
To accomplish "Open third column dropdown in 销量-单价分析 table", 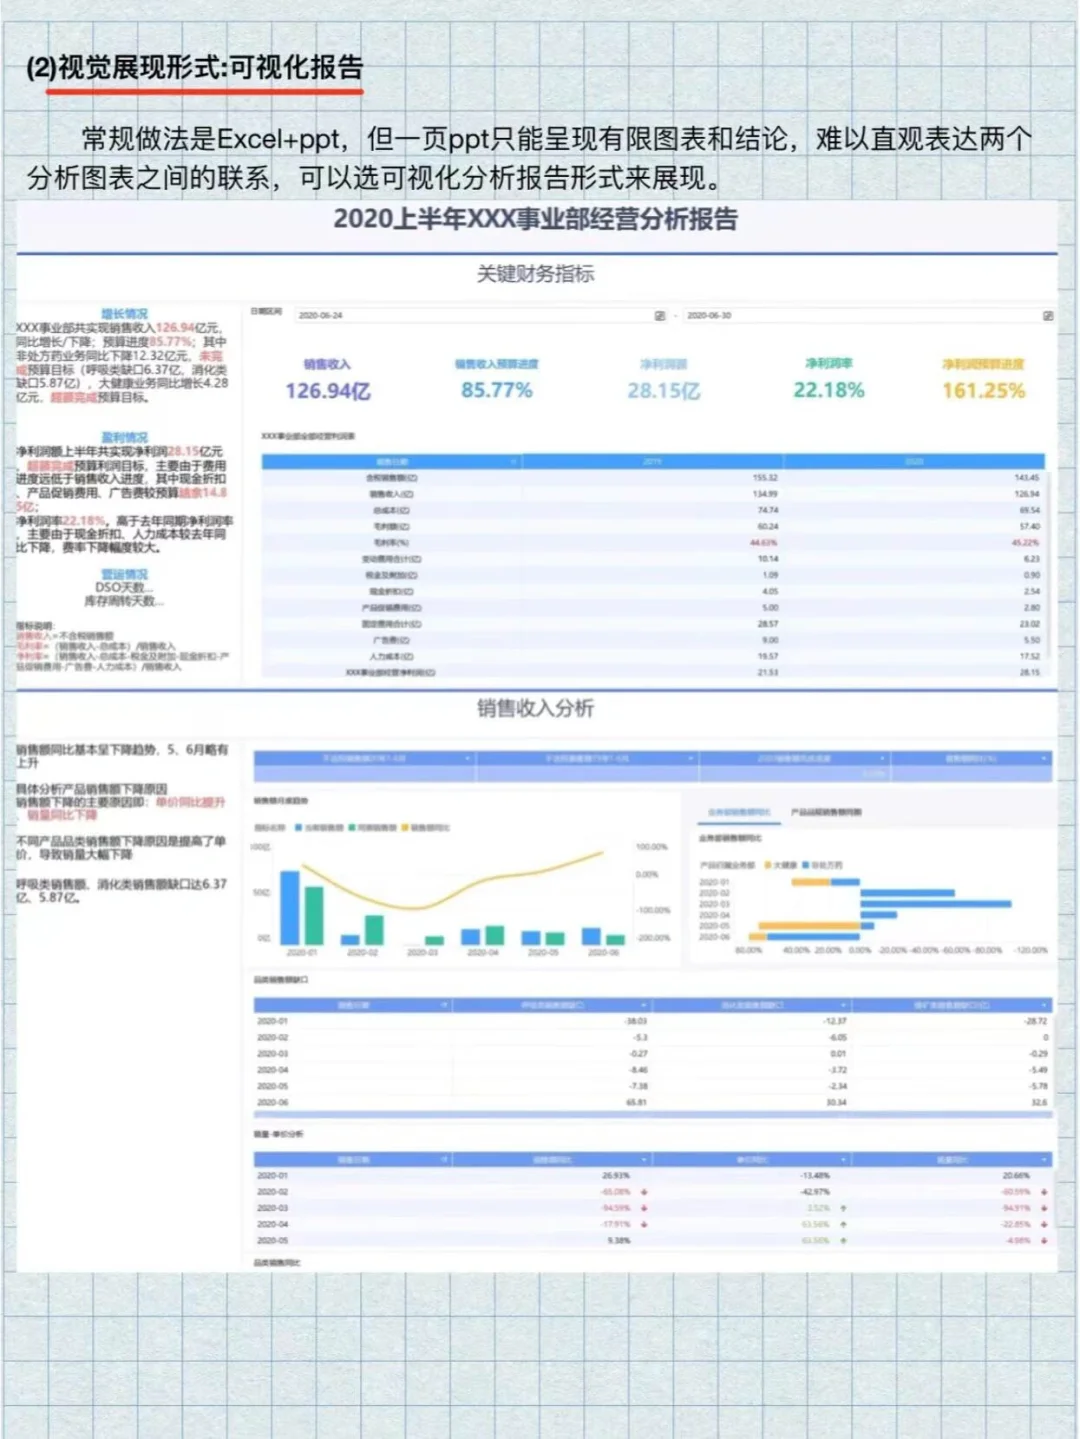I will coord(844,1160).
